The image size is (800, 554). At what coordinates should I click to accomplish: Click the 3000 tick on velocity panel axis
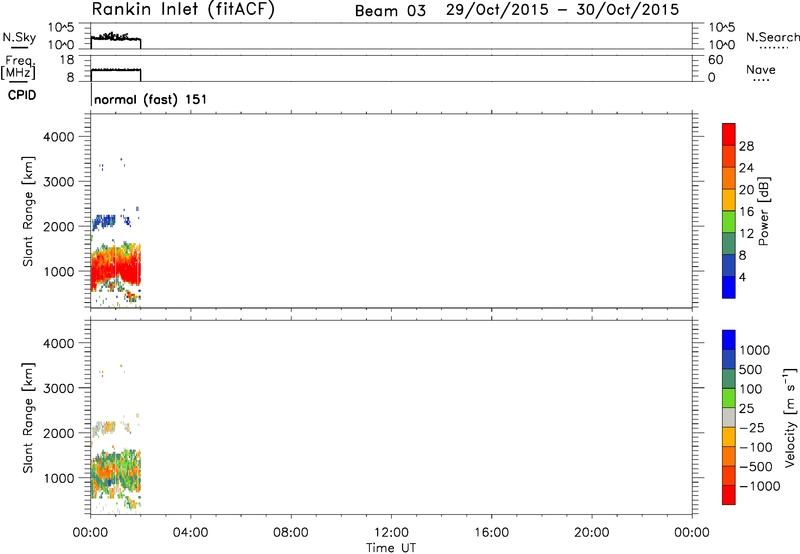pos(59,388)
